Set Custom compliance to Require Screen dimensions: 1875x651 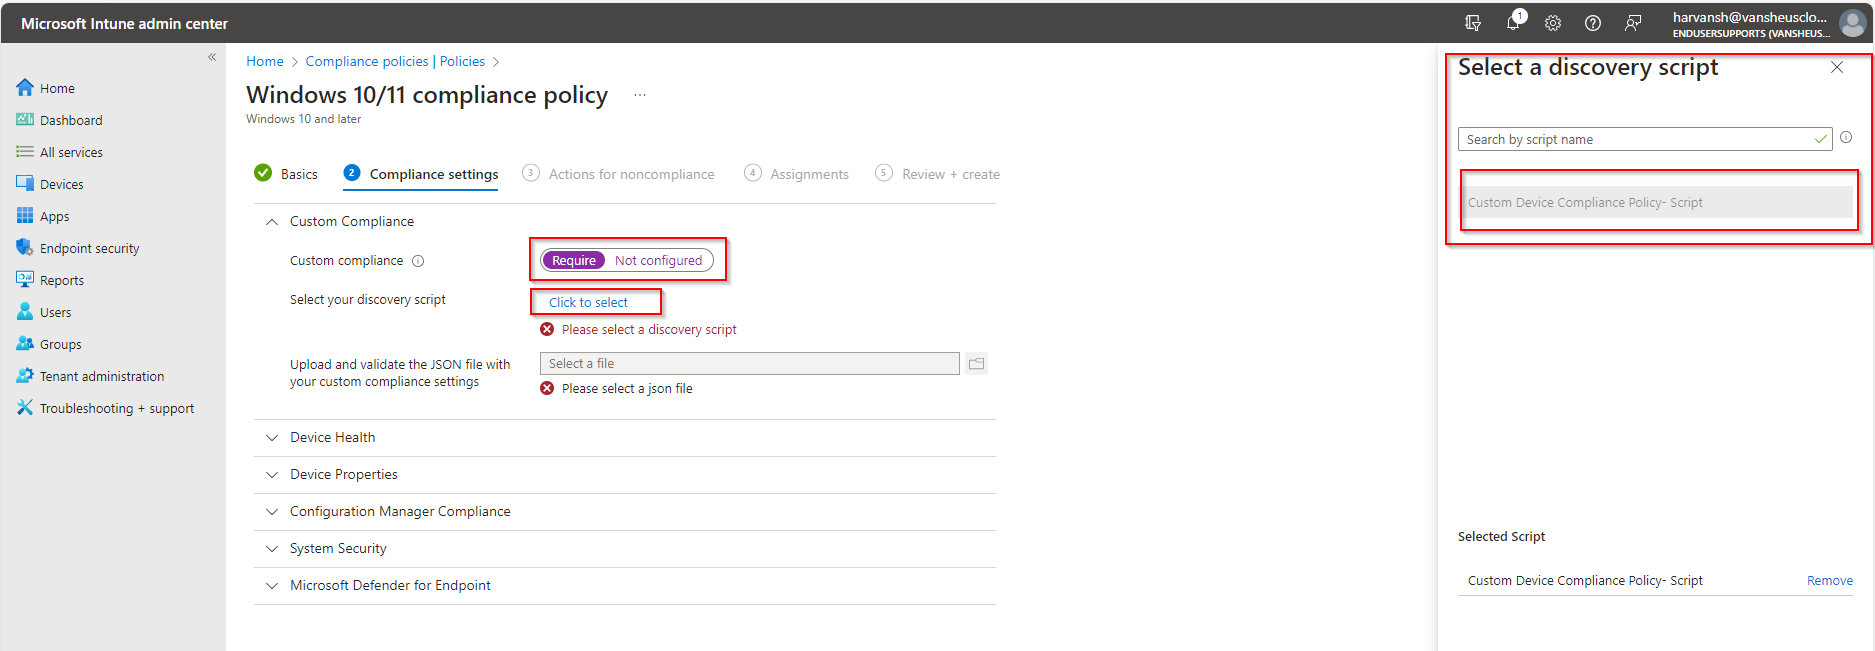point(574,260)
